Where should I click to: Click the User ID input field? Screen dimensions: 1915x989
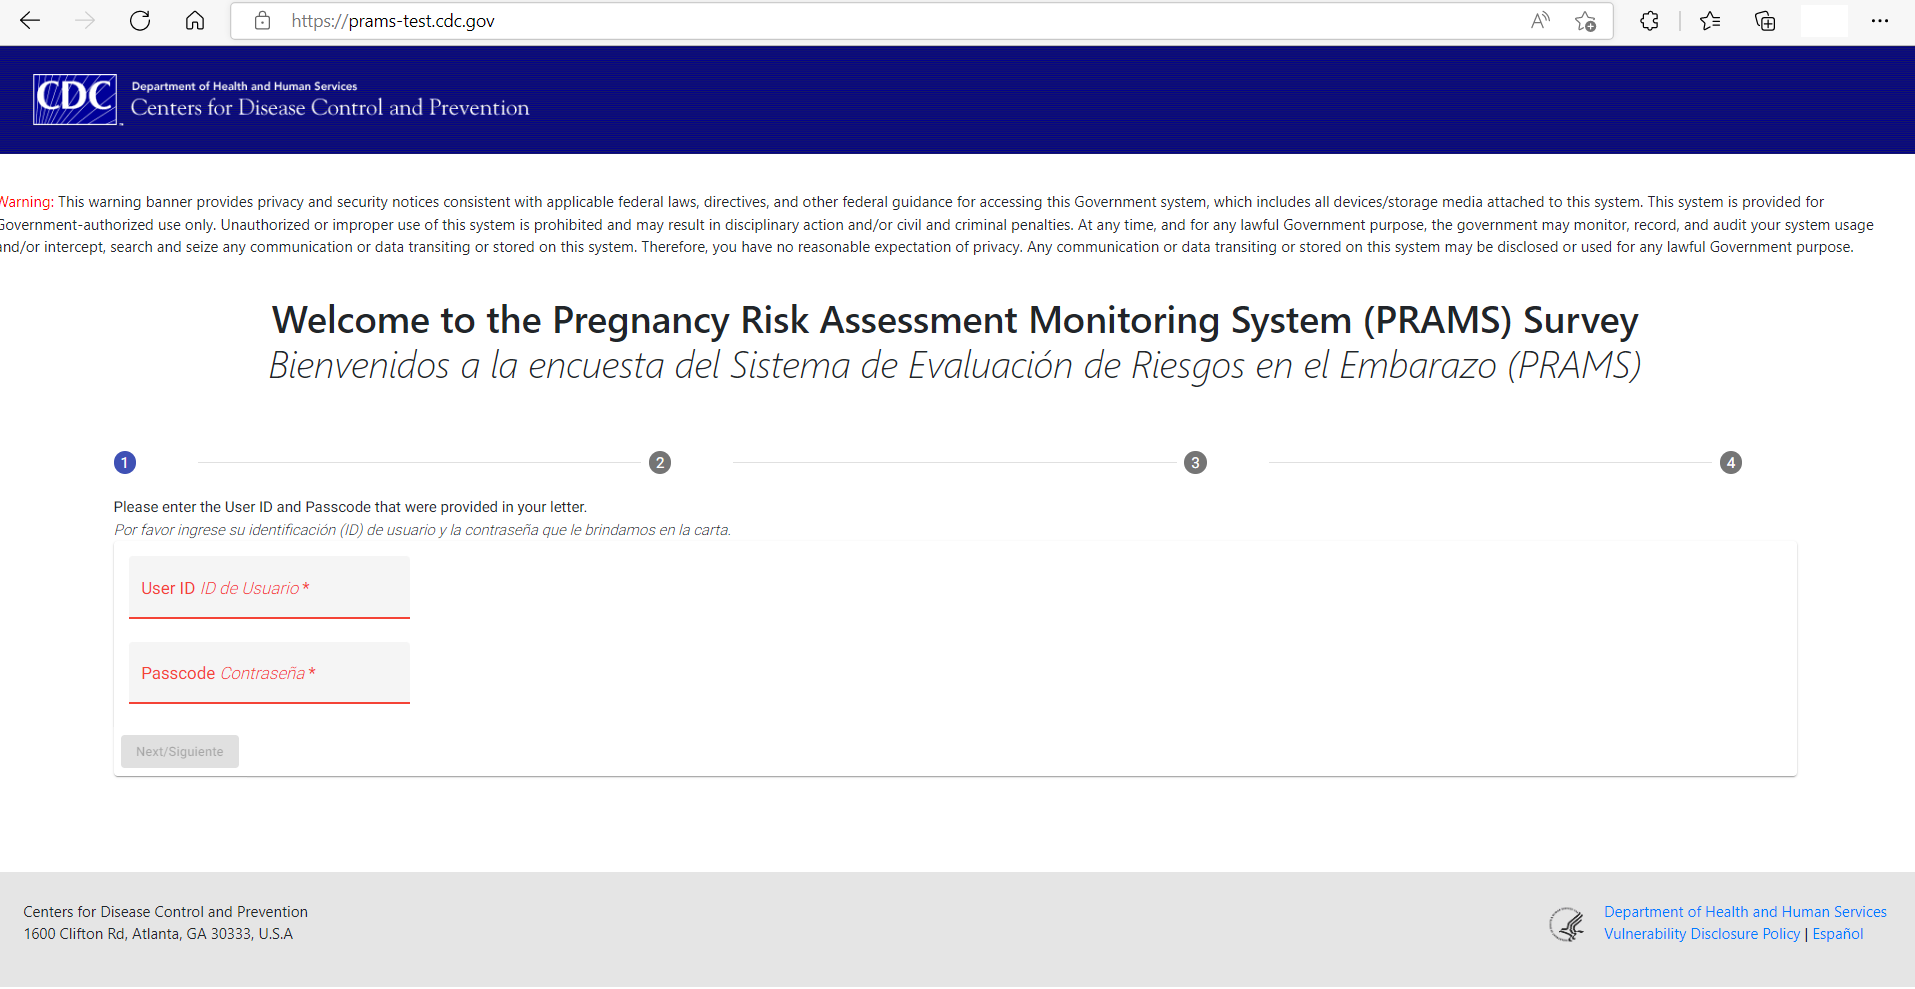pos(269,588)
